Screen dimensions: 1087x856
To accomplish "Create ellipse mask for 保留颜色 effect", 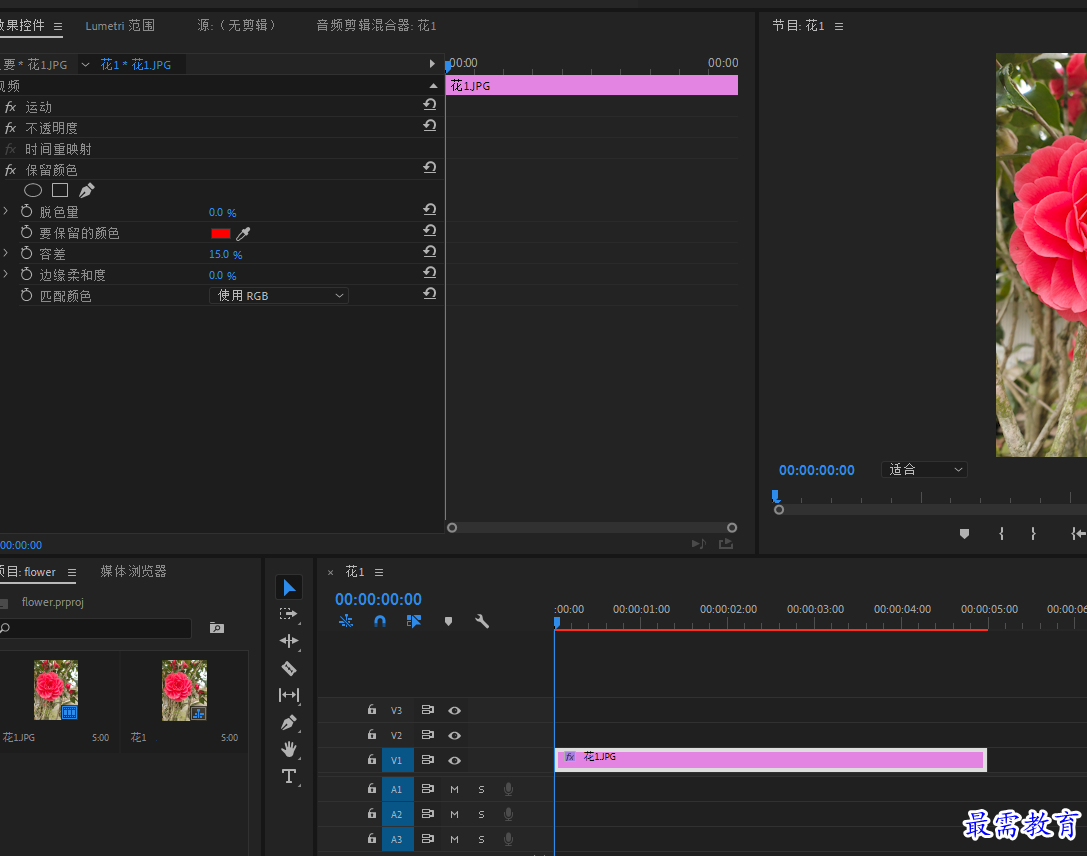I will [33, 190].
